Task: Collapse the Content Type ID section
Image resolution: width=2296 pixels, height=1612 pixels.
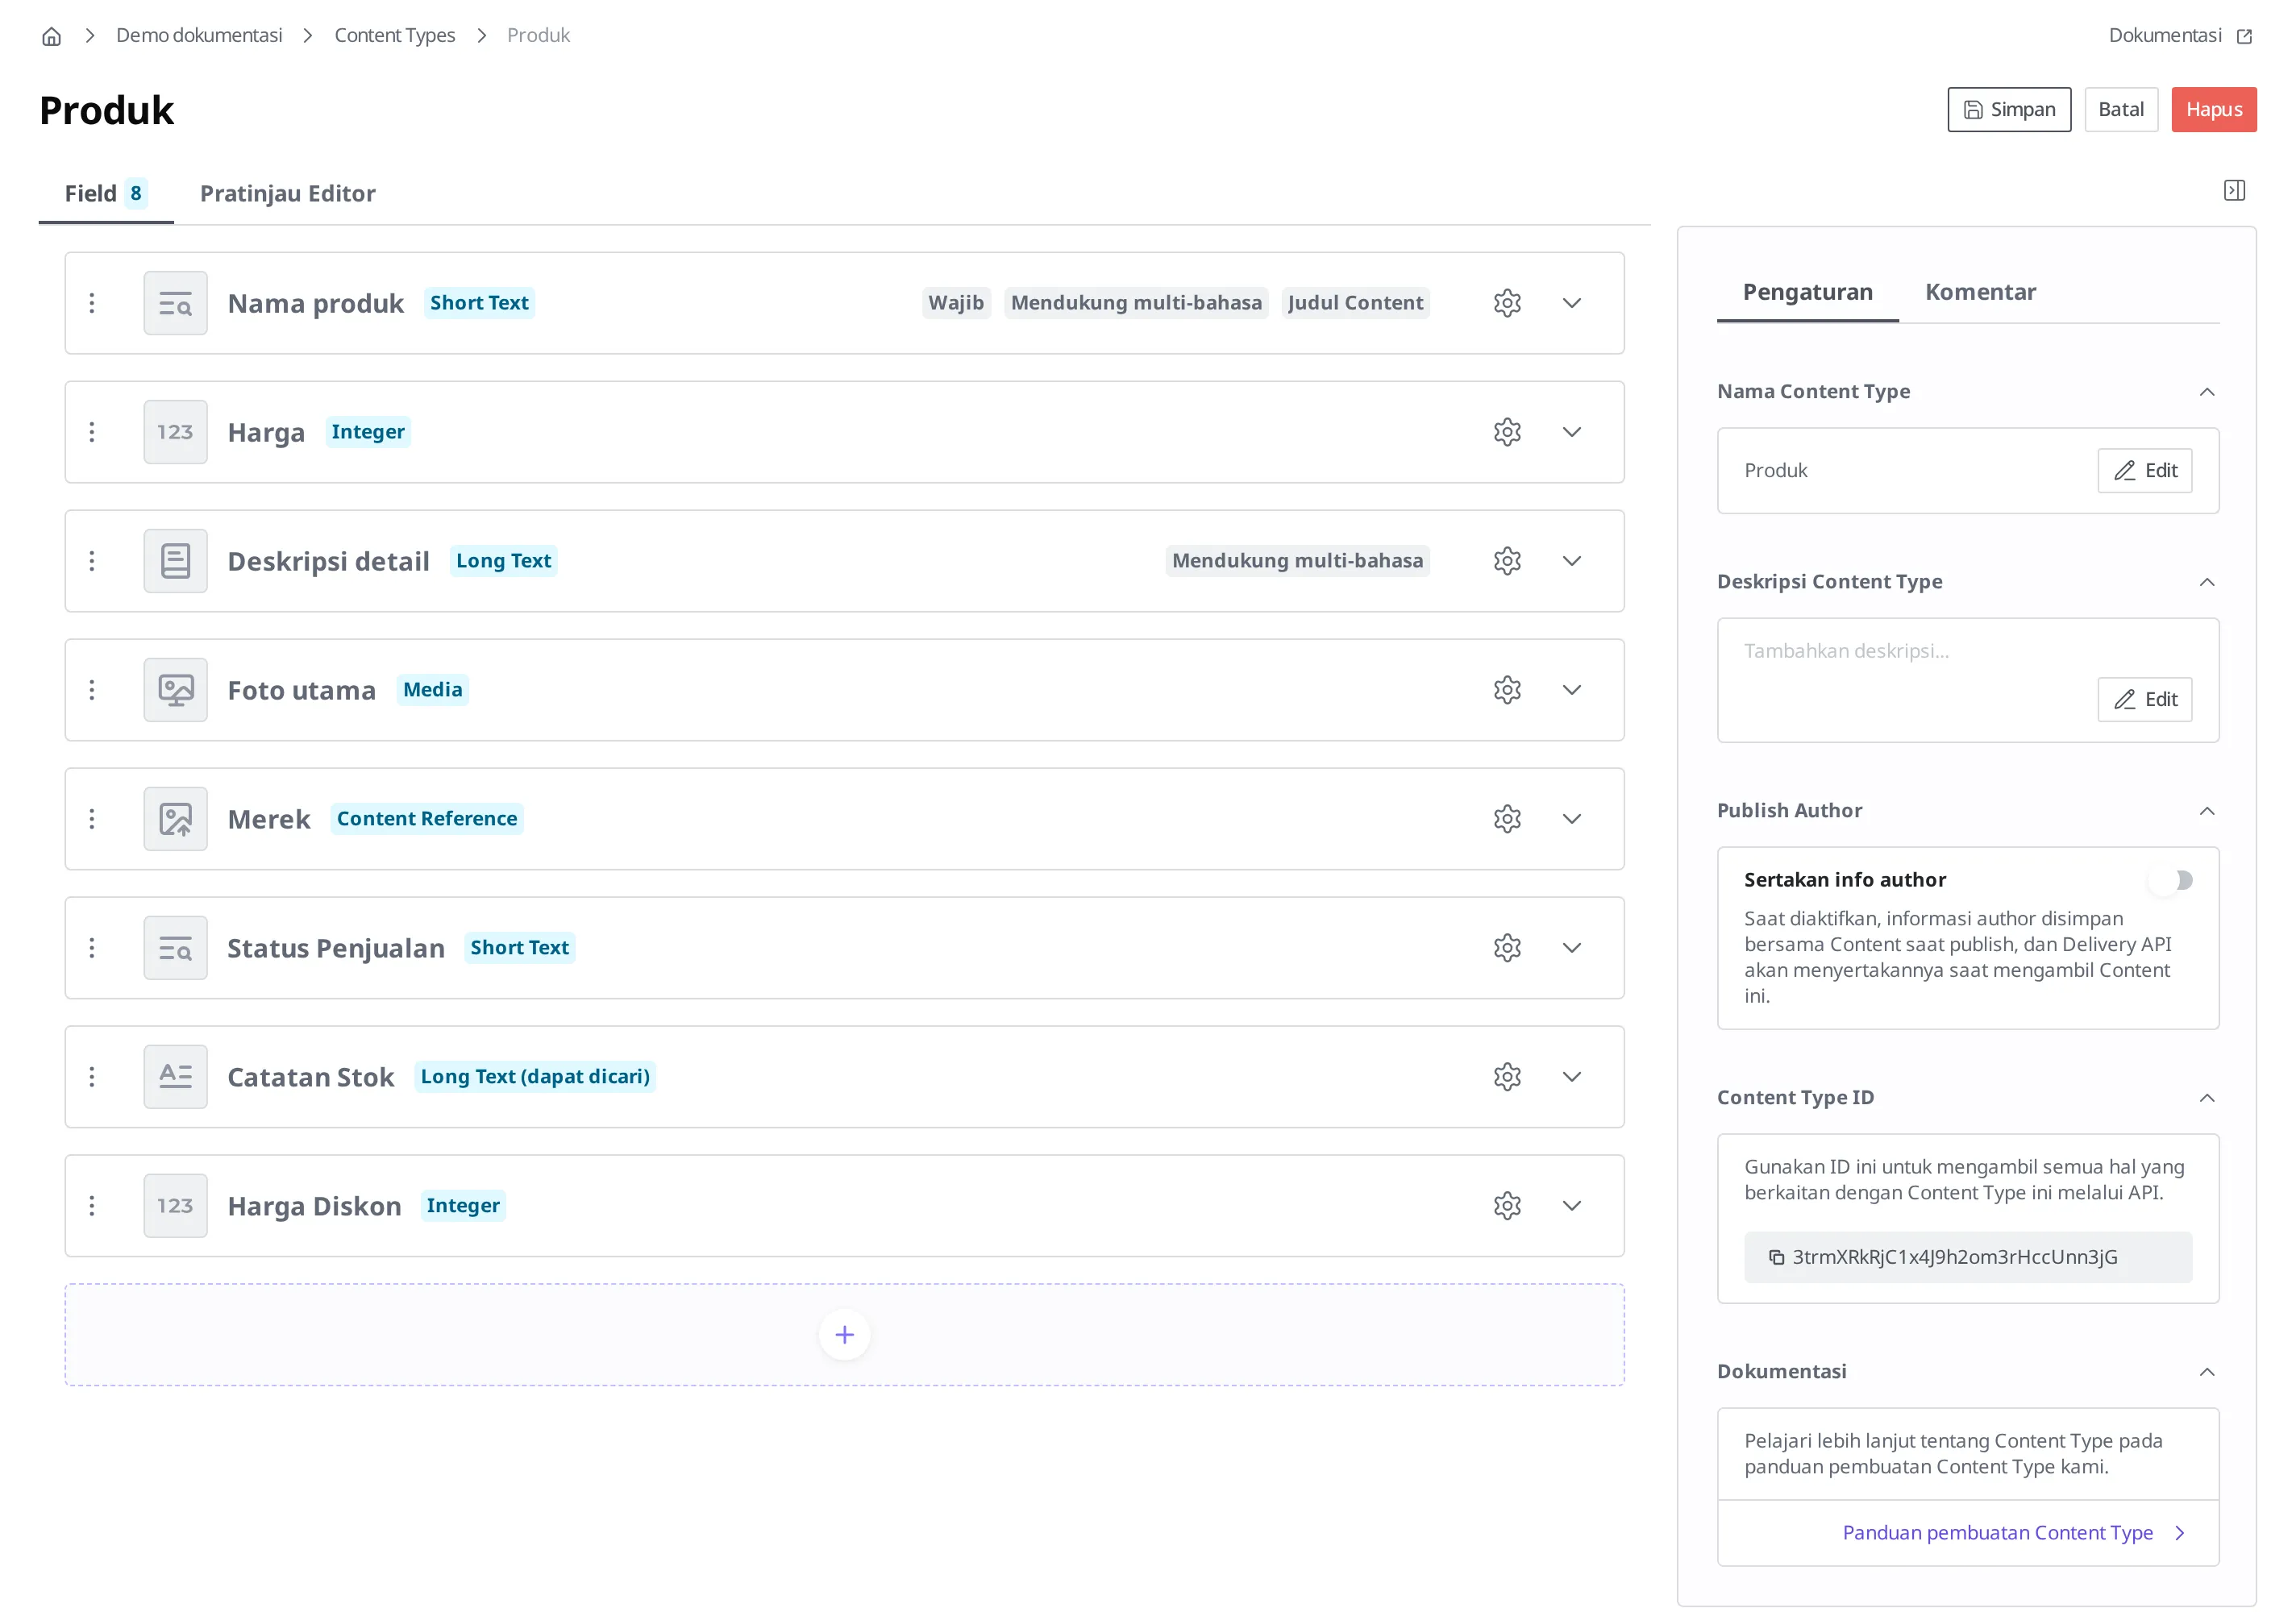Action: coord(2207,1098)
